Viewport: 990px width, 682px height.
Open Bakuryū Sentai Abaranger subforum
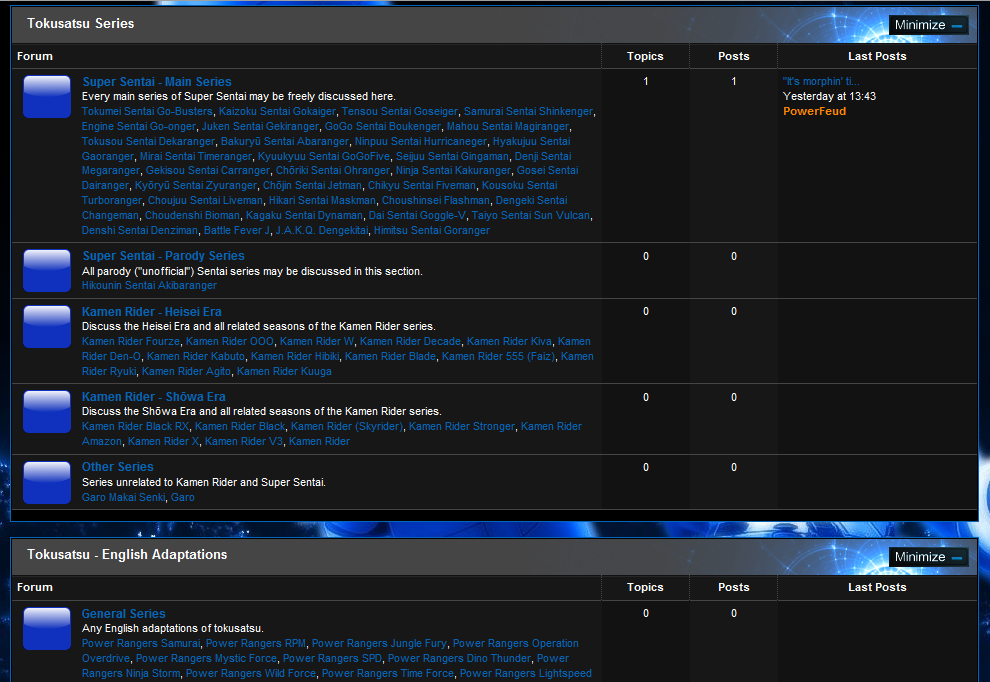[285, 141]
